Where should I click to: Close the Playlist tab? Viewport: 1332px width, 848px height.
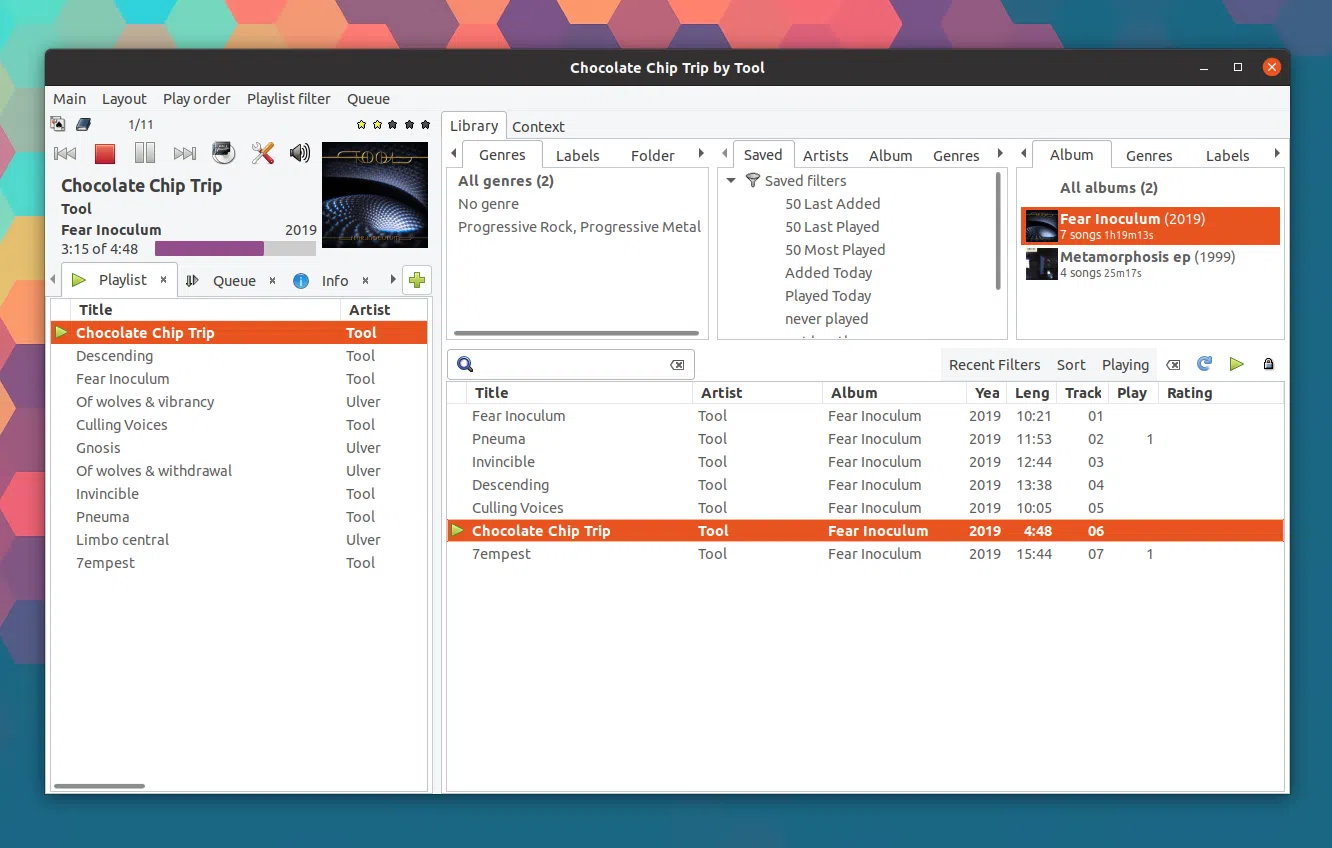[x=164, y=280]
